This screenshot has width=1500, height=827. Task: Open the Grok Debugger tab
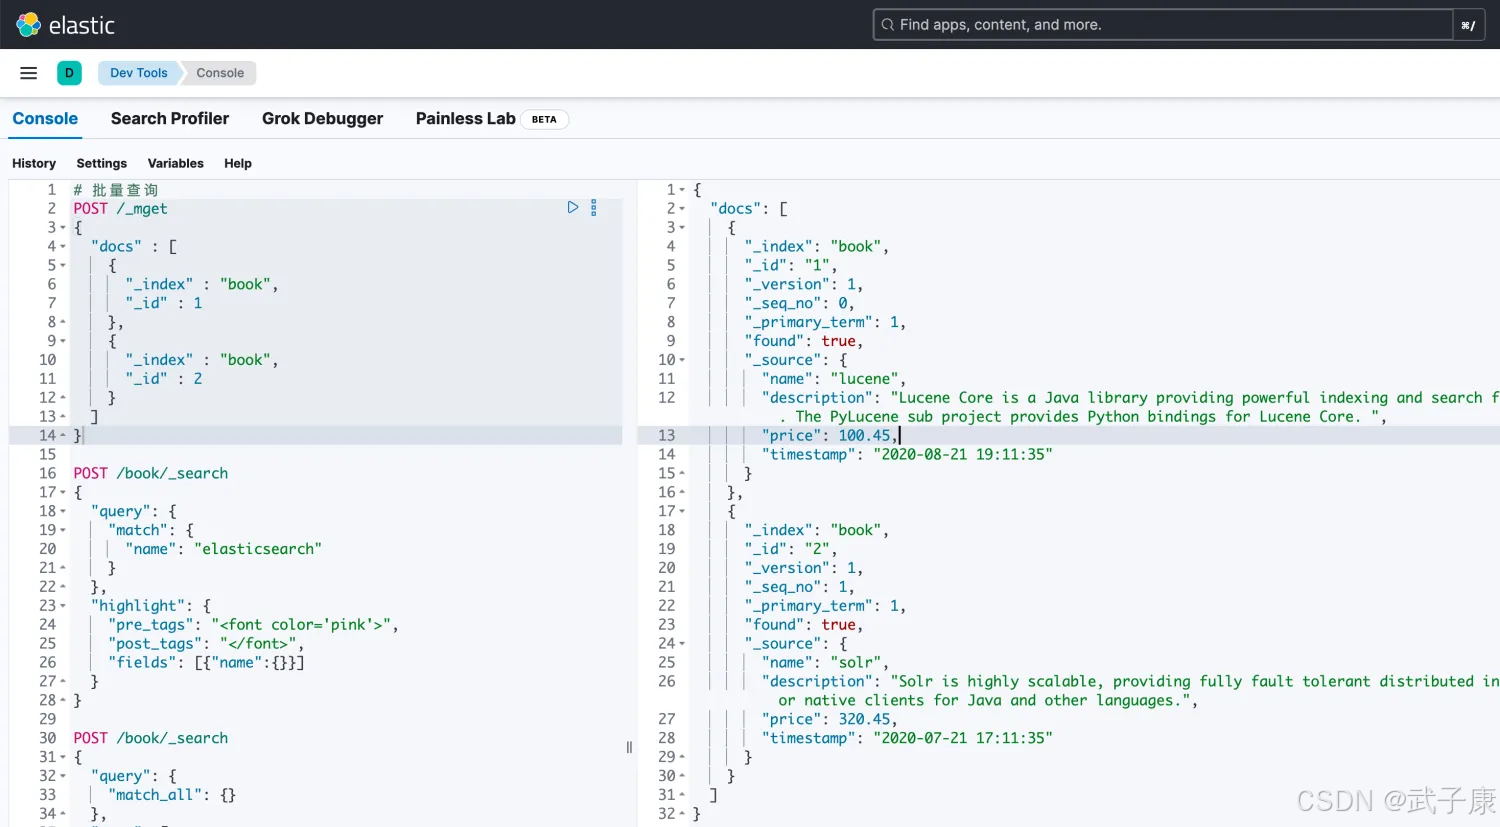(322, 119)
